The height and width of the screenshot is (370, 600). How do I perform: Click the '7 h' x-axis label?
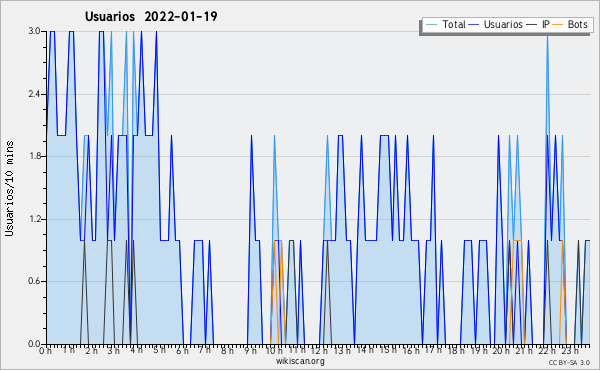click(205, 350)
